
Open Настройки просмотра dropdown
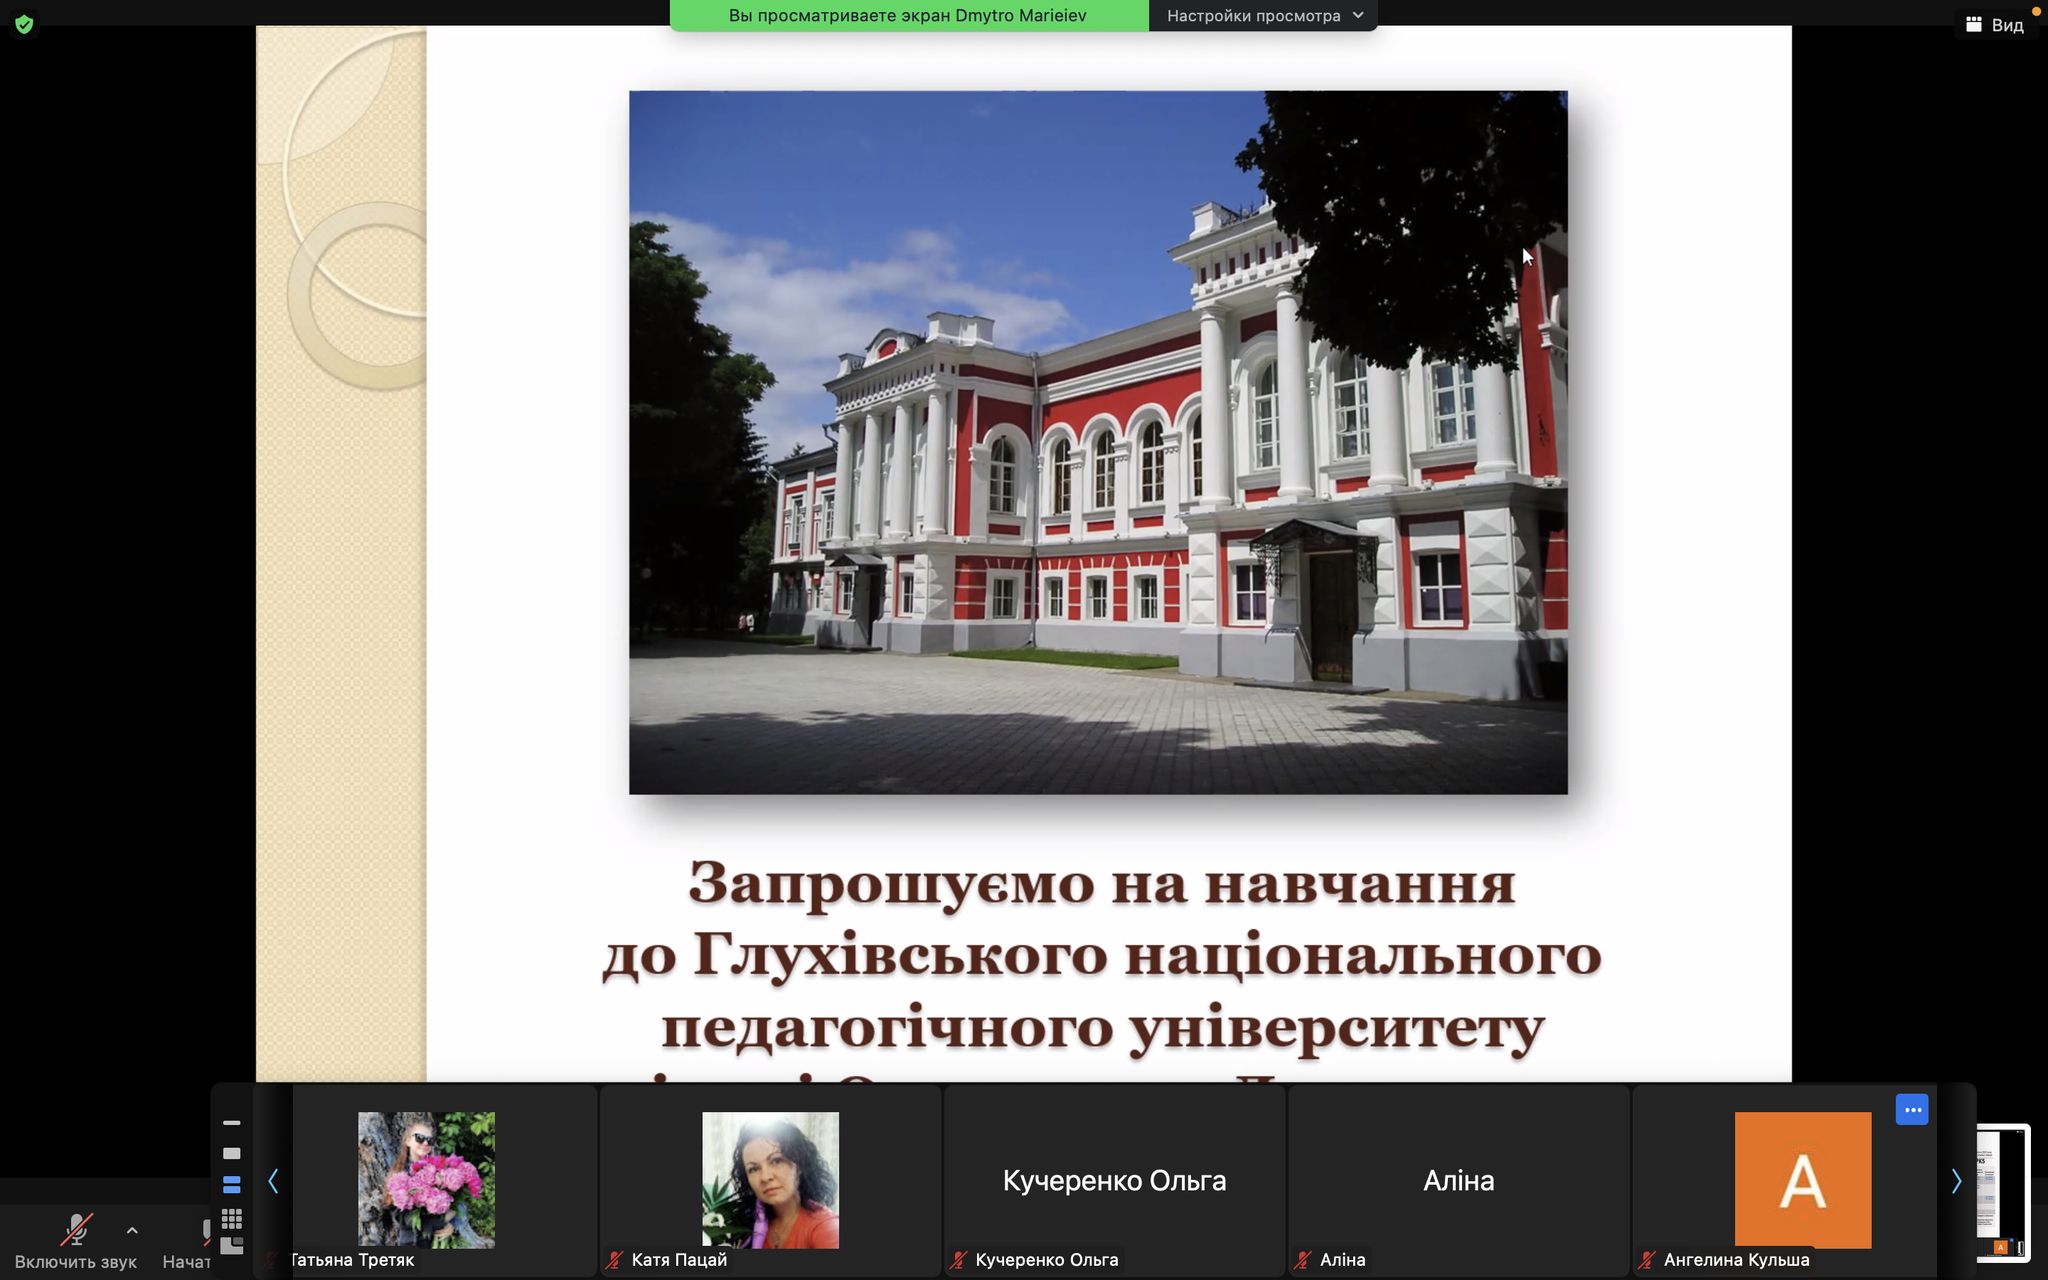point(1264,16)
